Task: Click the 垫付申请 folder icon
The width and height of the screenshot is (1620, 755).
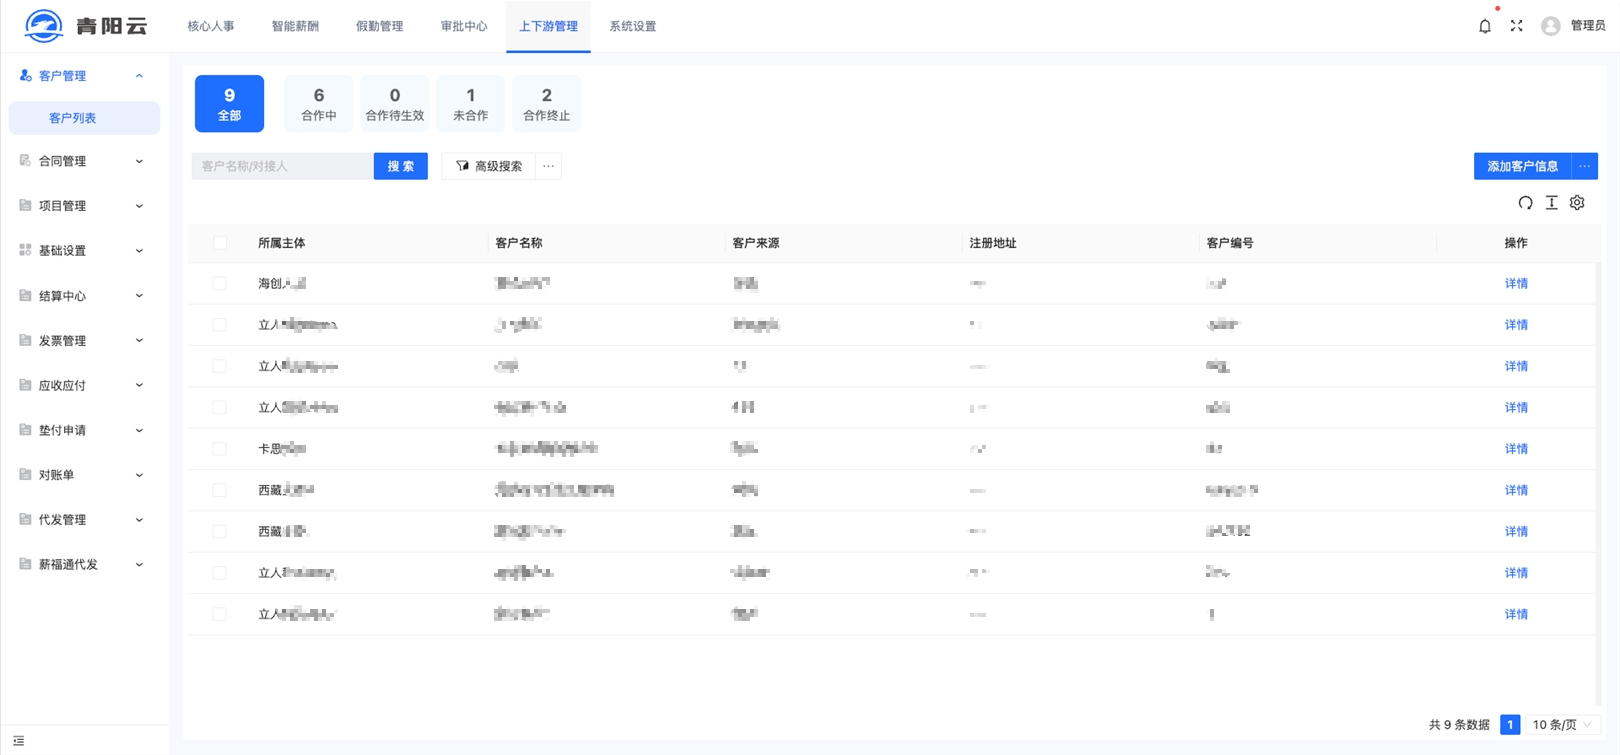Action: tap(25, 430)
